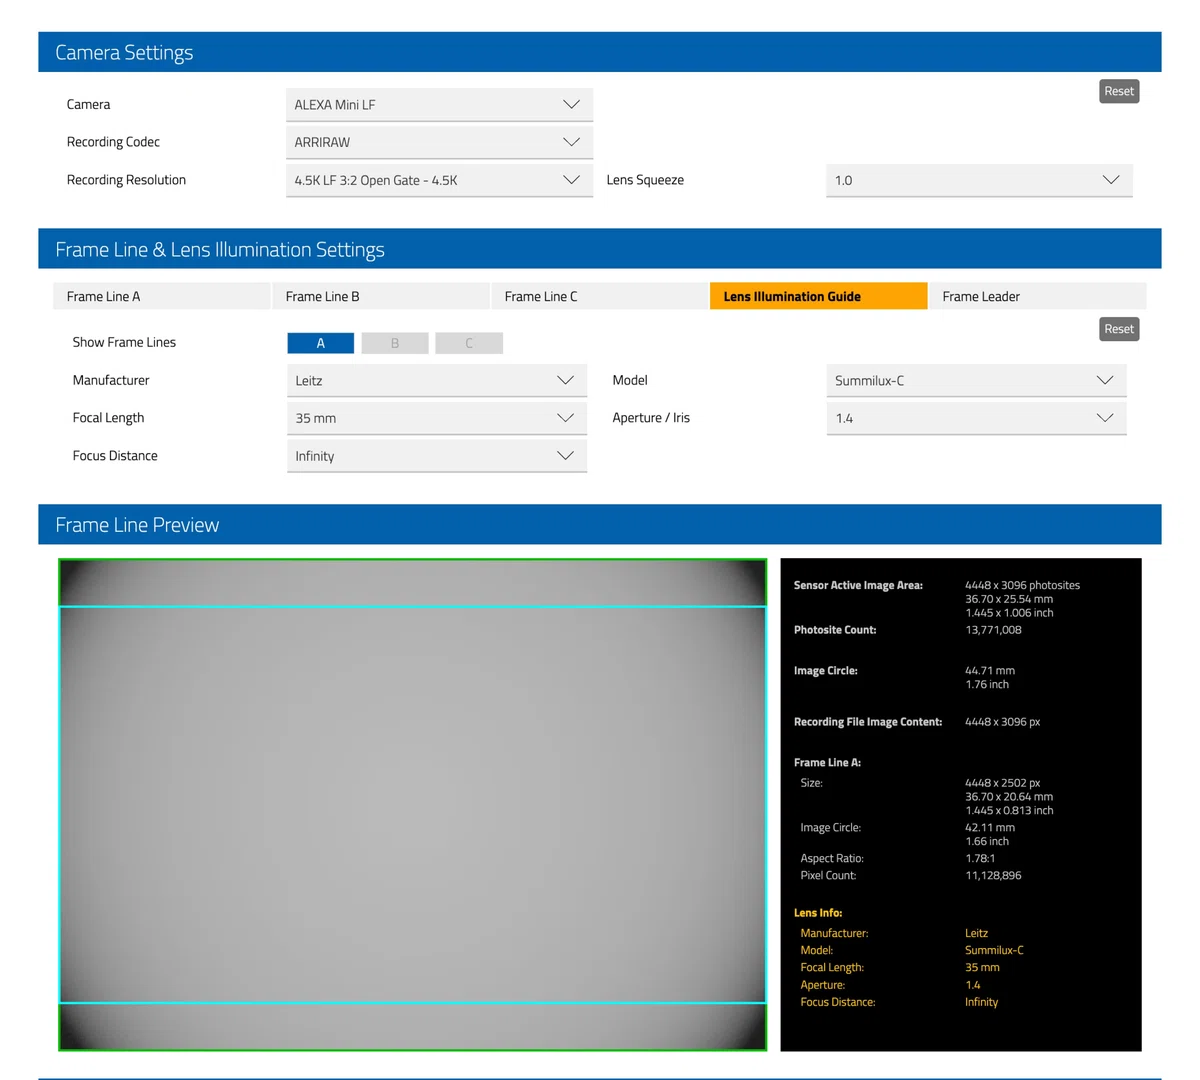Screen dimensions: 1200x1080
Task: Click the Lens Squeeze dropdown chevron
Action: pos(1110,180)
